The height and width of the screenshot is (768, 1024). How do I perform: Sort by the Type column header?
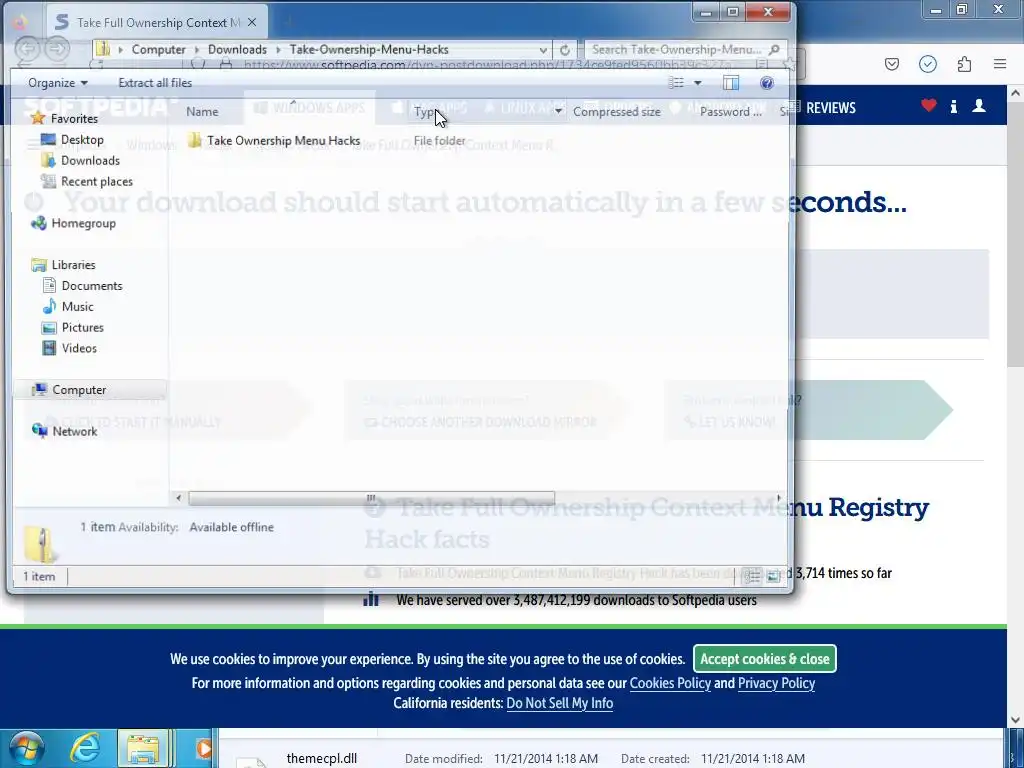tap(424, 112)
